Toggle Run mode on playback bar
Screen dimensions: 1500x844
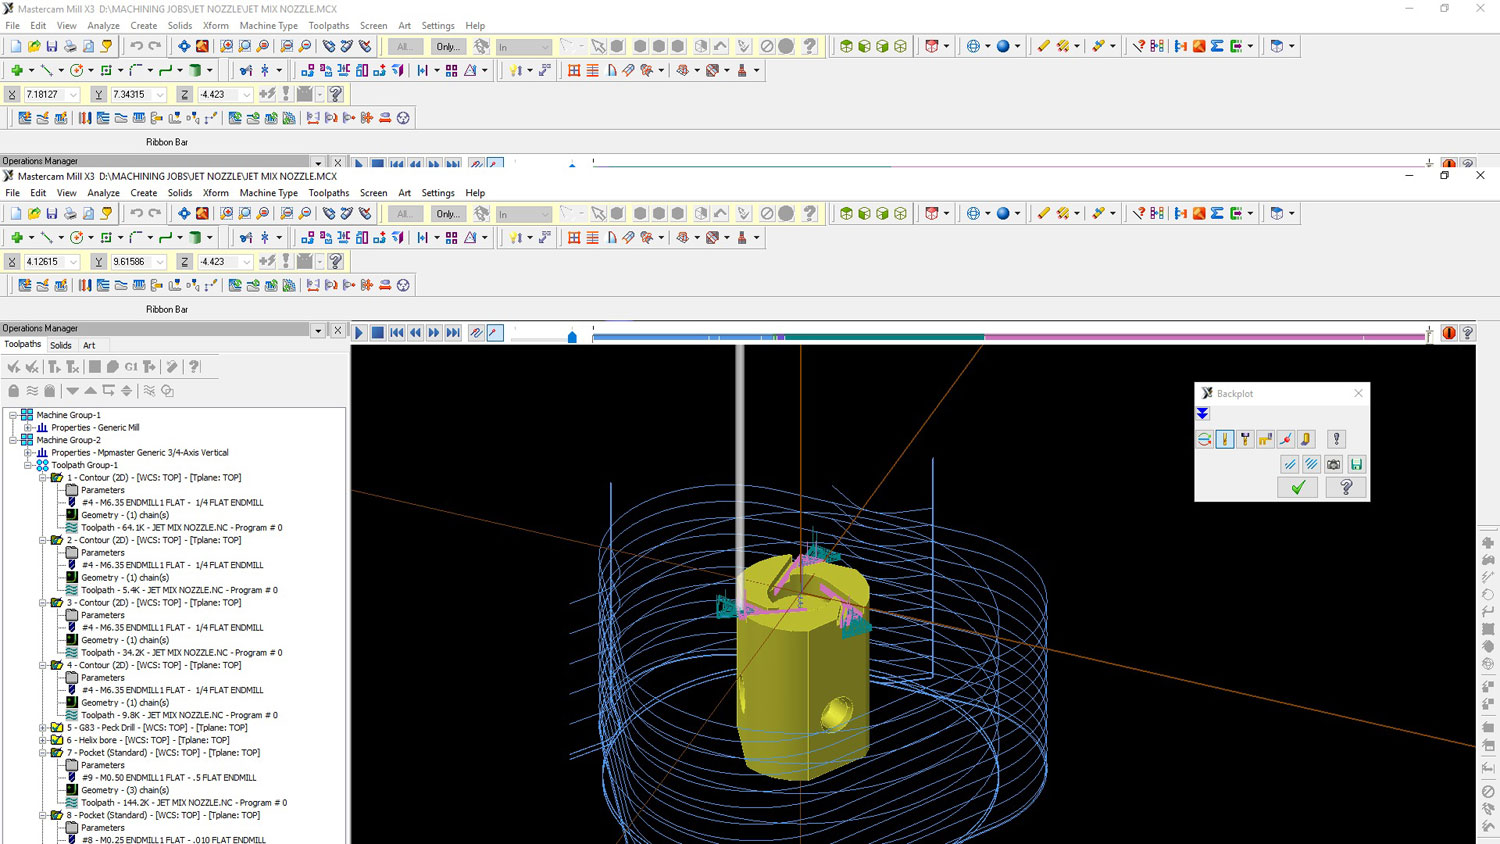click(495, 332)
